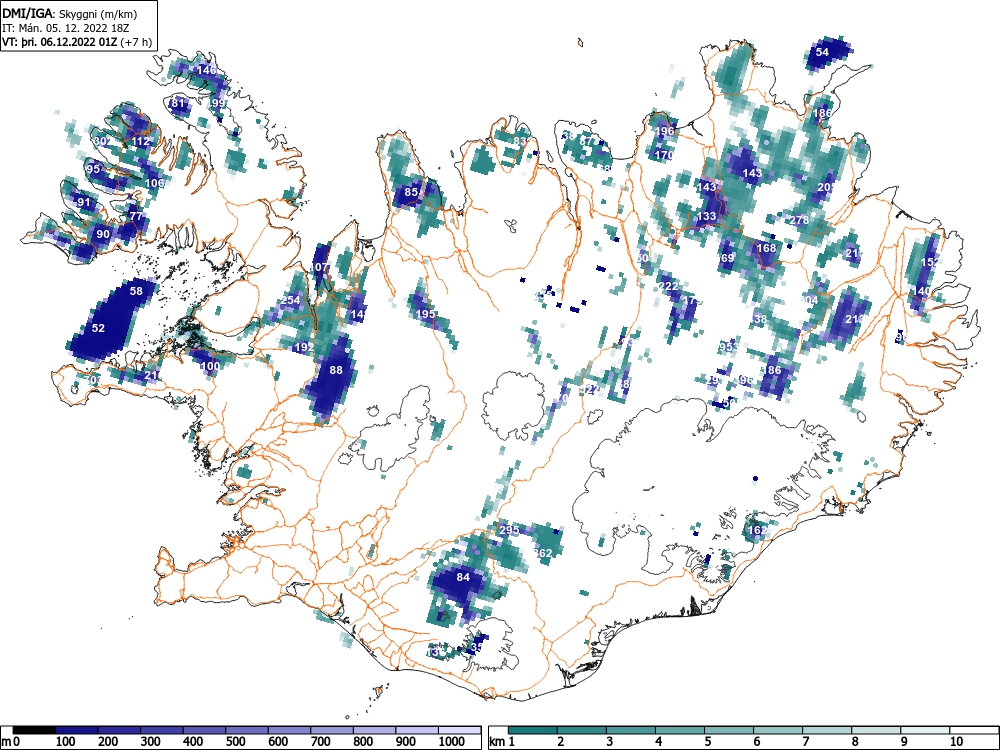Click the '54' visibility value in the northeast

(823, 52)
